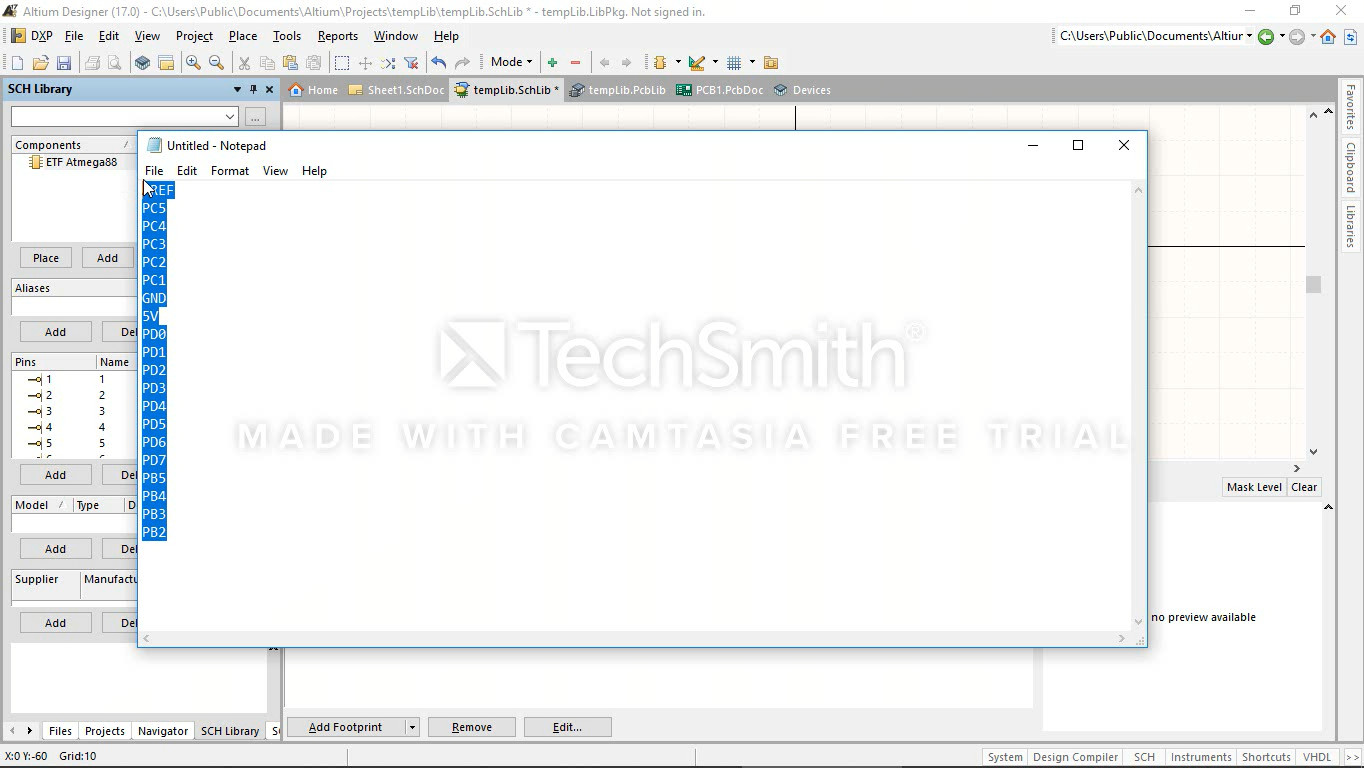1364x768 pixels.
Task: Click the Open folder toolbar icon
Action: click(40, 63)
